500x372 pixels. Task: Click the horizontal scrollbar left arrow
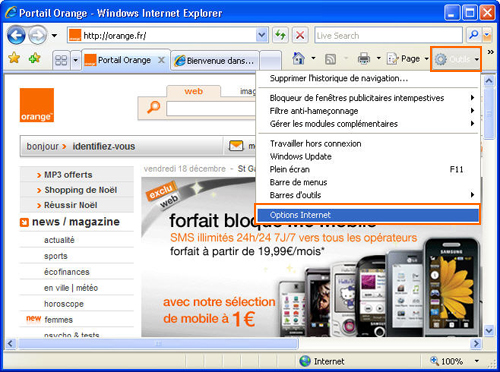coord(11,343)
